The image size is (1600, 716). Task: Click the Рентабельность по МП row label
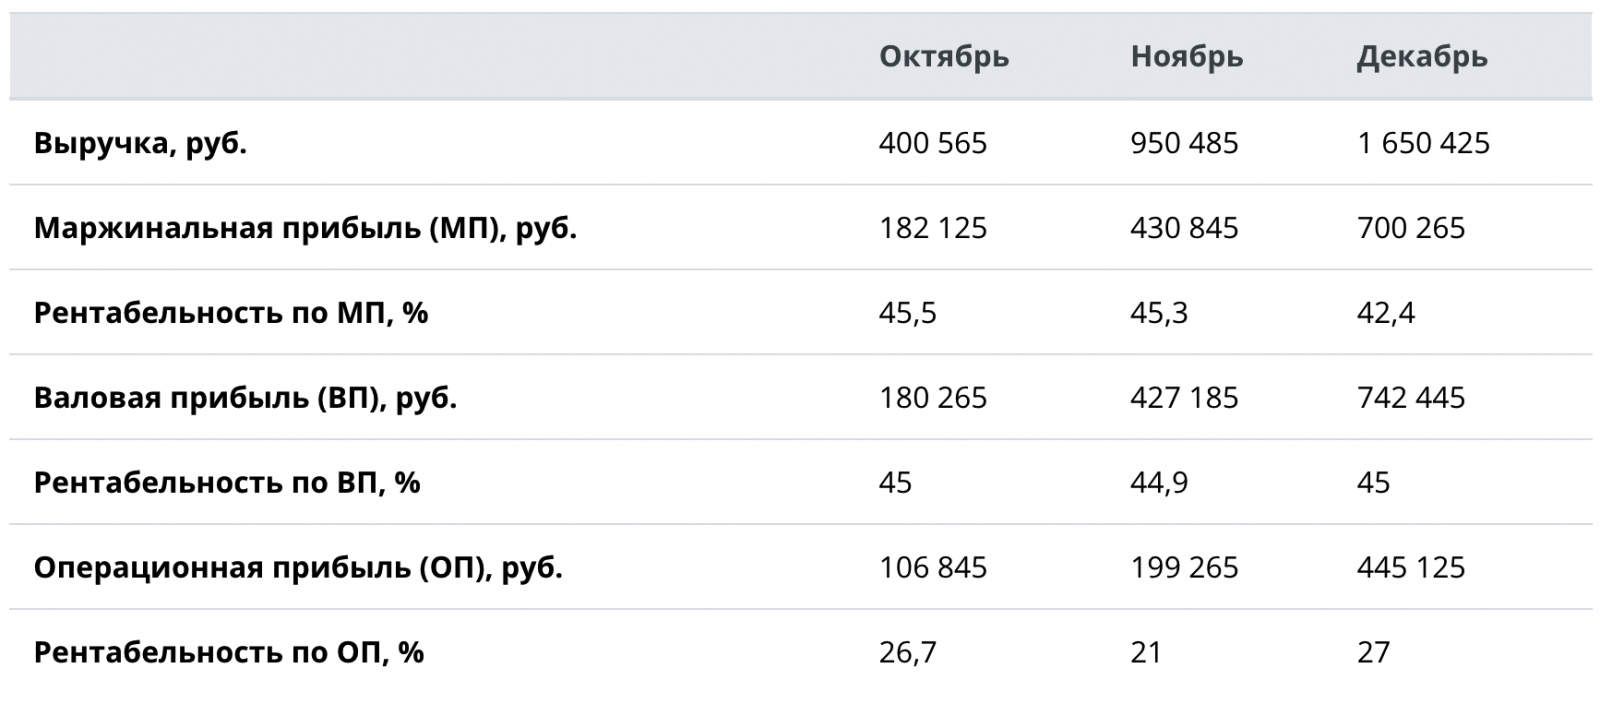[x=230, y=314]
